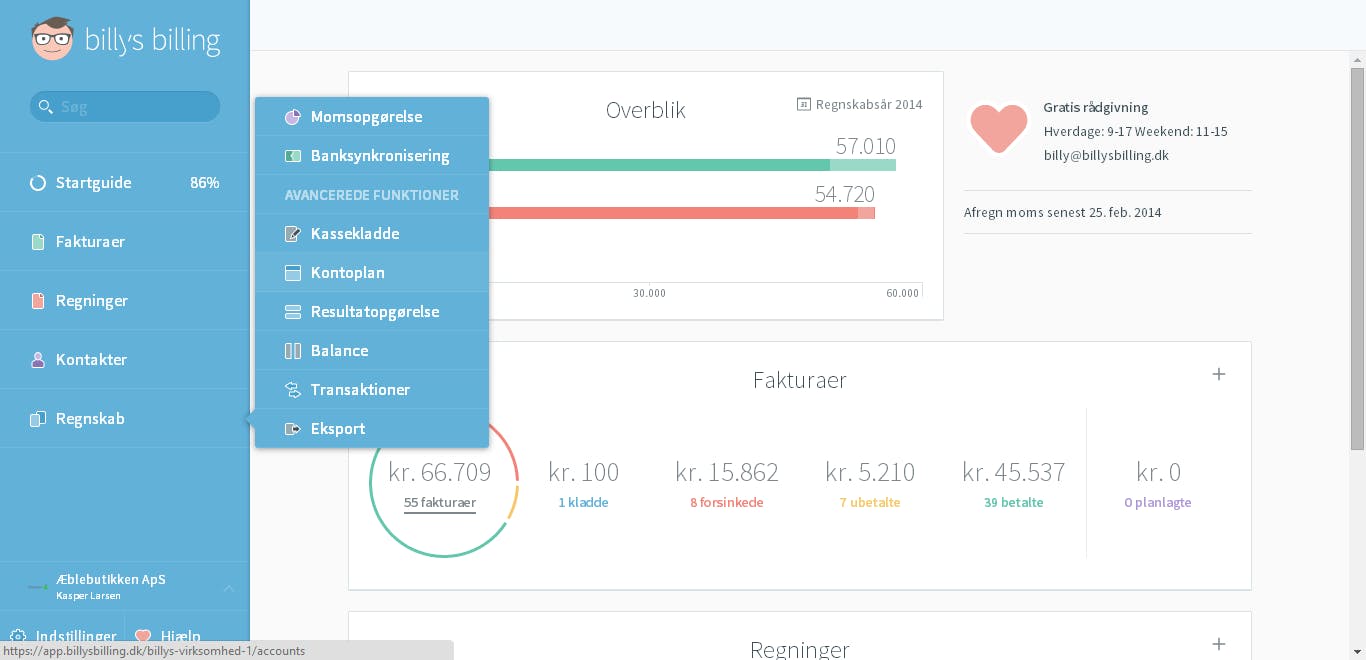Click the red Regninger document icon

click(38, 301)
